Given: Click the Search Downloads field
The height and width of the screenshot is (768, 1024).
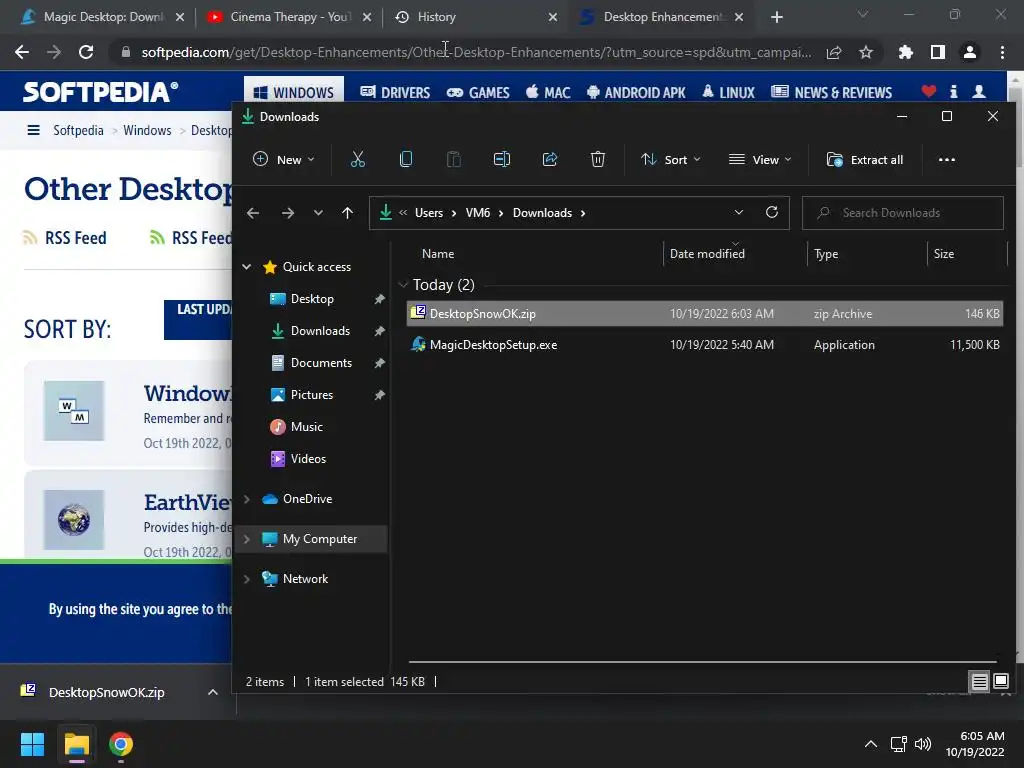Looking at the screenshot, I should pos(903,213).
